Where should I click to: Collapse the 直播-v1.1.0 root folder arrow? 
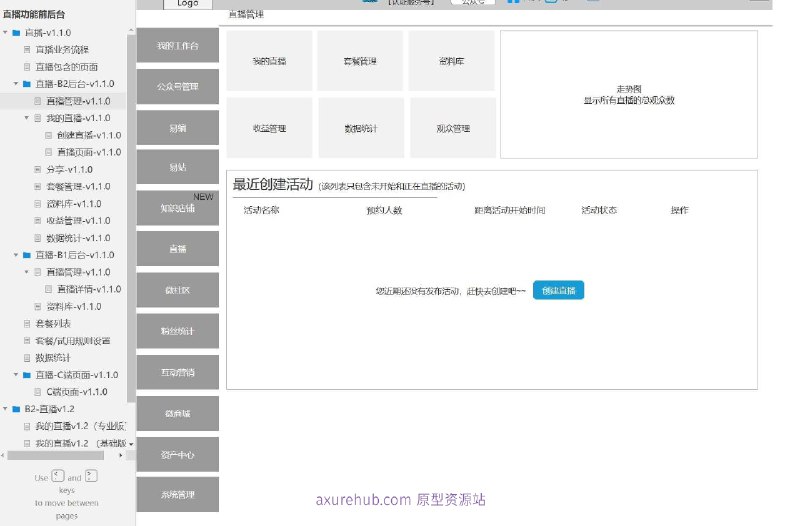point(5,33)
